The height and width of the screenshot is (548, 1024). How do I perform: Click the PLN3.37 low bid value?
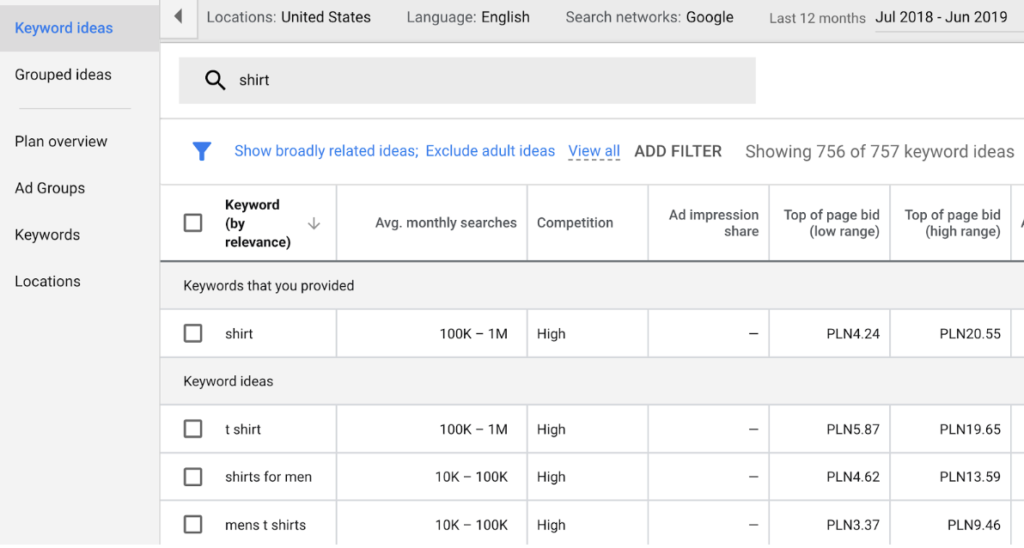(853, 524)
